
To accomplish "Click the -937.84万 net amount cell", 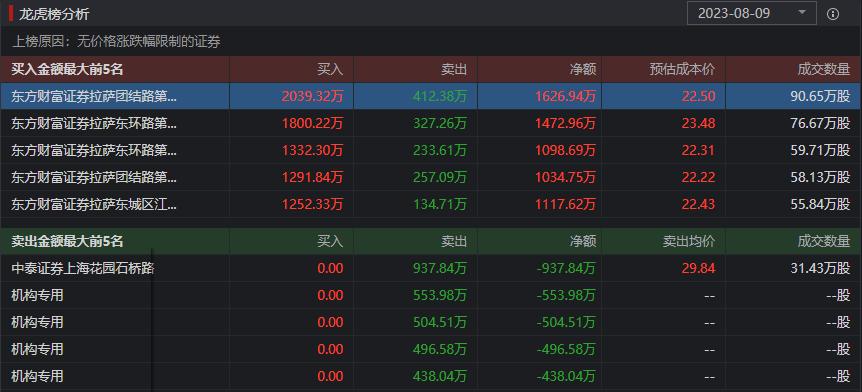I will [566, 268].
